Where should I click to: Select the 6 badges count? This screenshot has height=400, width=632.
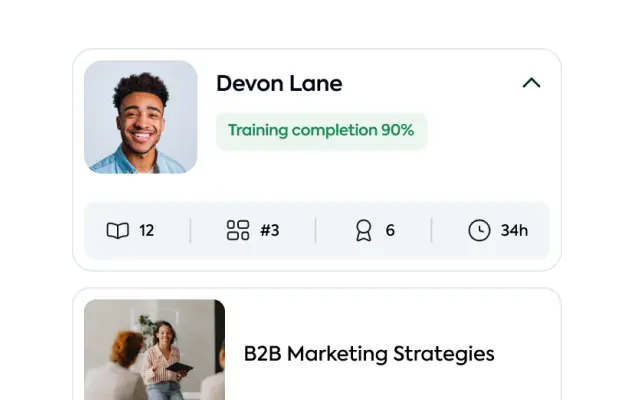(x=390, y=231)
